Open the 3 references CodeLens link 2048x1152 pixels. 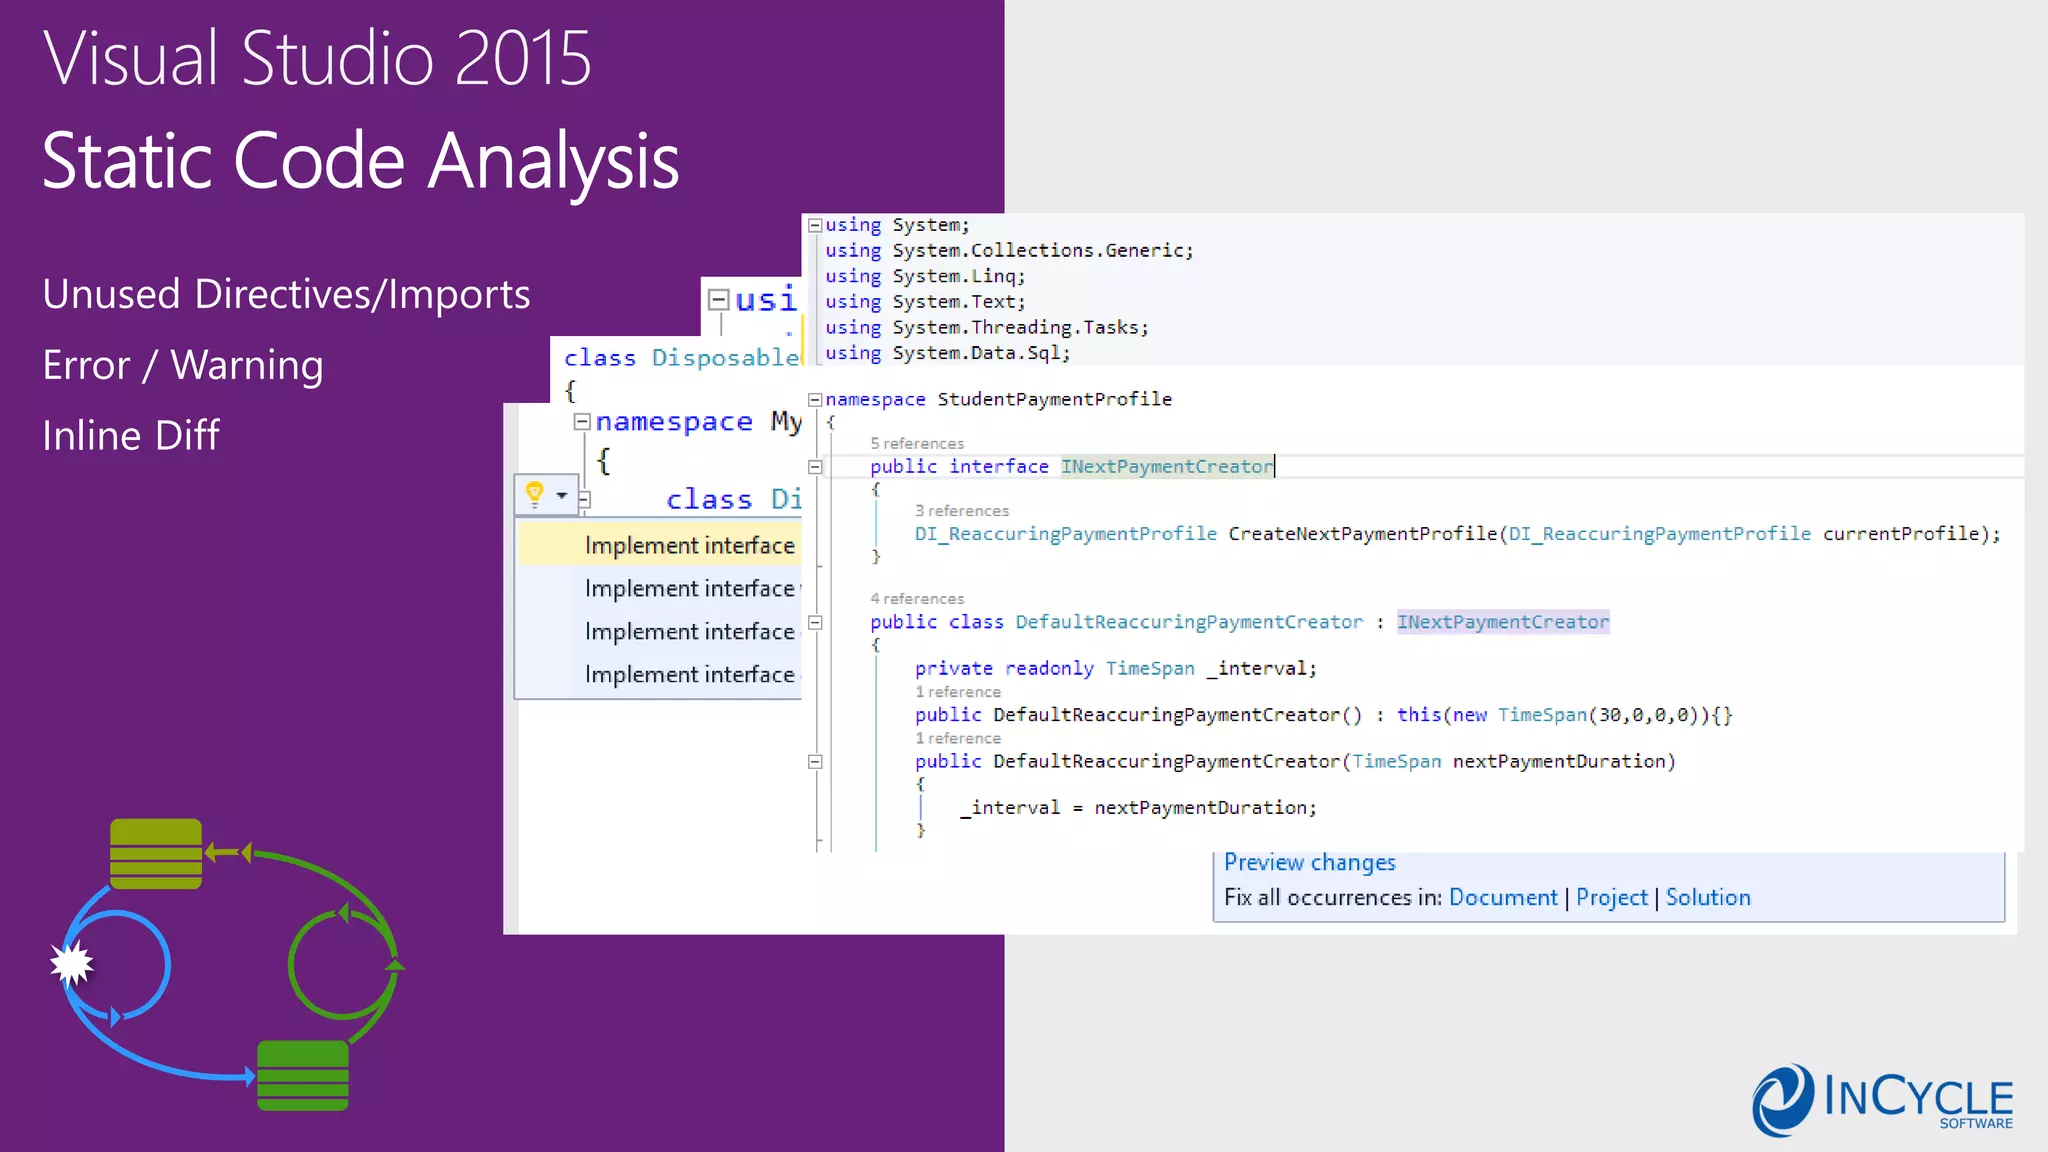point(962,511)
